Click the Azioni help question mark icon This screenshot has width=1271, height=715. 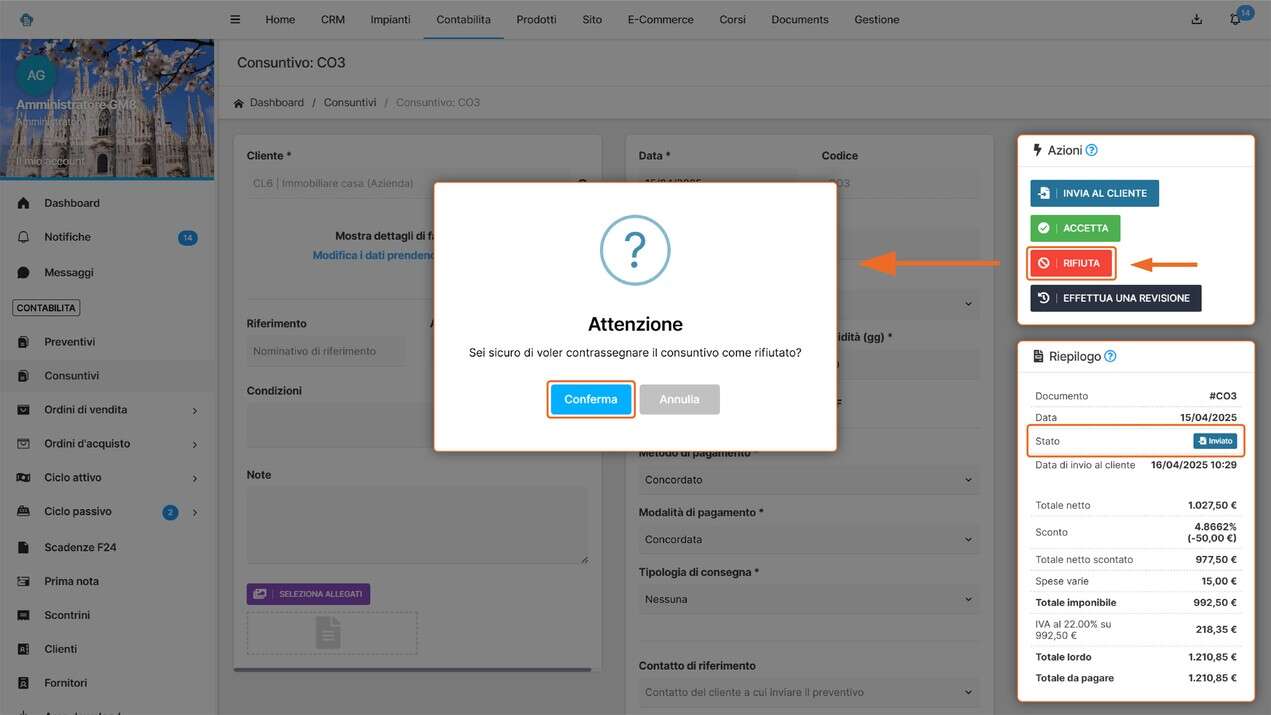pos(1091,150)
